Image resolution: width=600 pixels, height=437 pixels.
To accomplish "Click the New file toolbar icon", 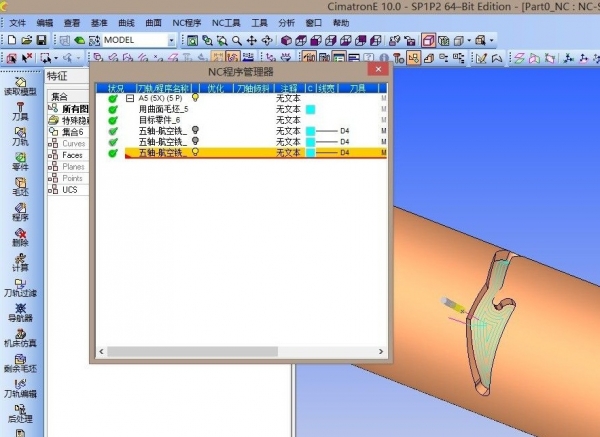I will click(x=12, y=40).
